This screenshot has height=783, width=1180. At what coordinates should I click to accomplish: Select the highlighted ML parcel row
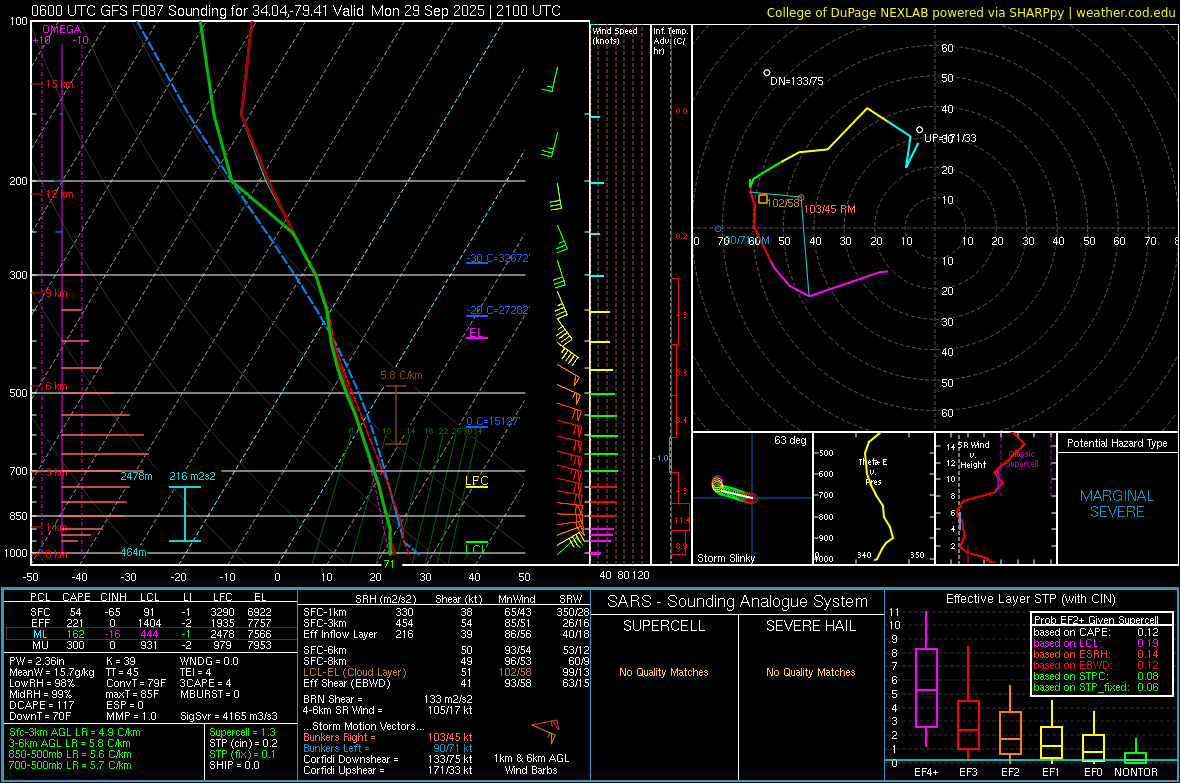click(151, 634)
